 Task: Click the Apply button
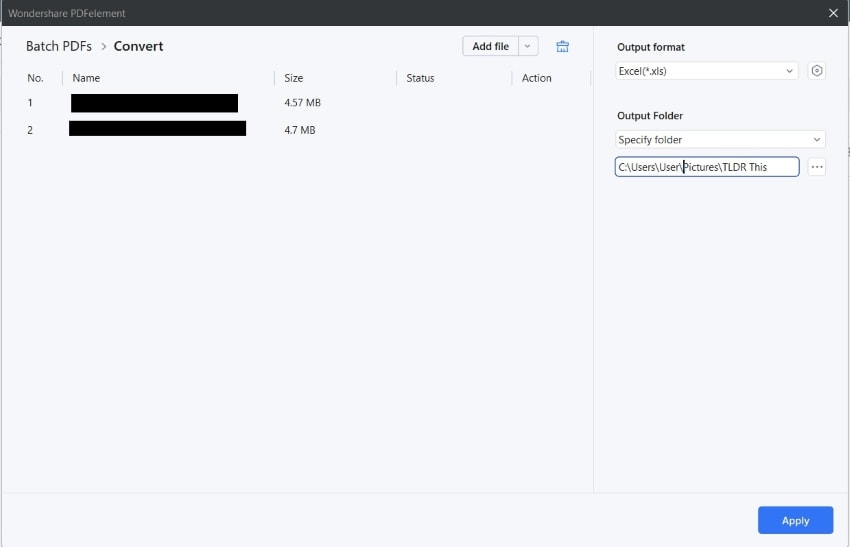point(795,520)
